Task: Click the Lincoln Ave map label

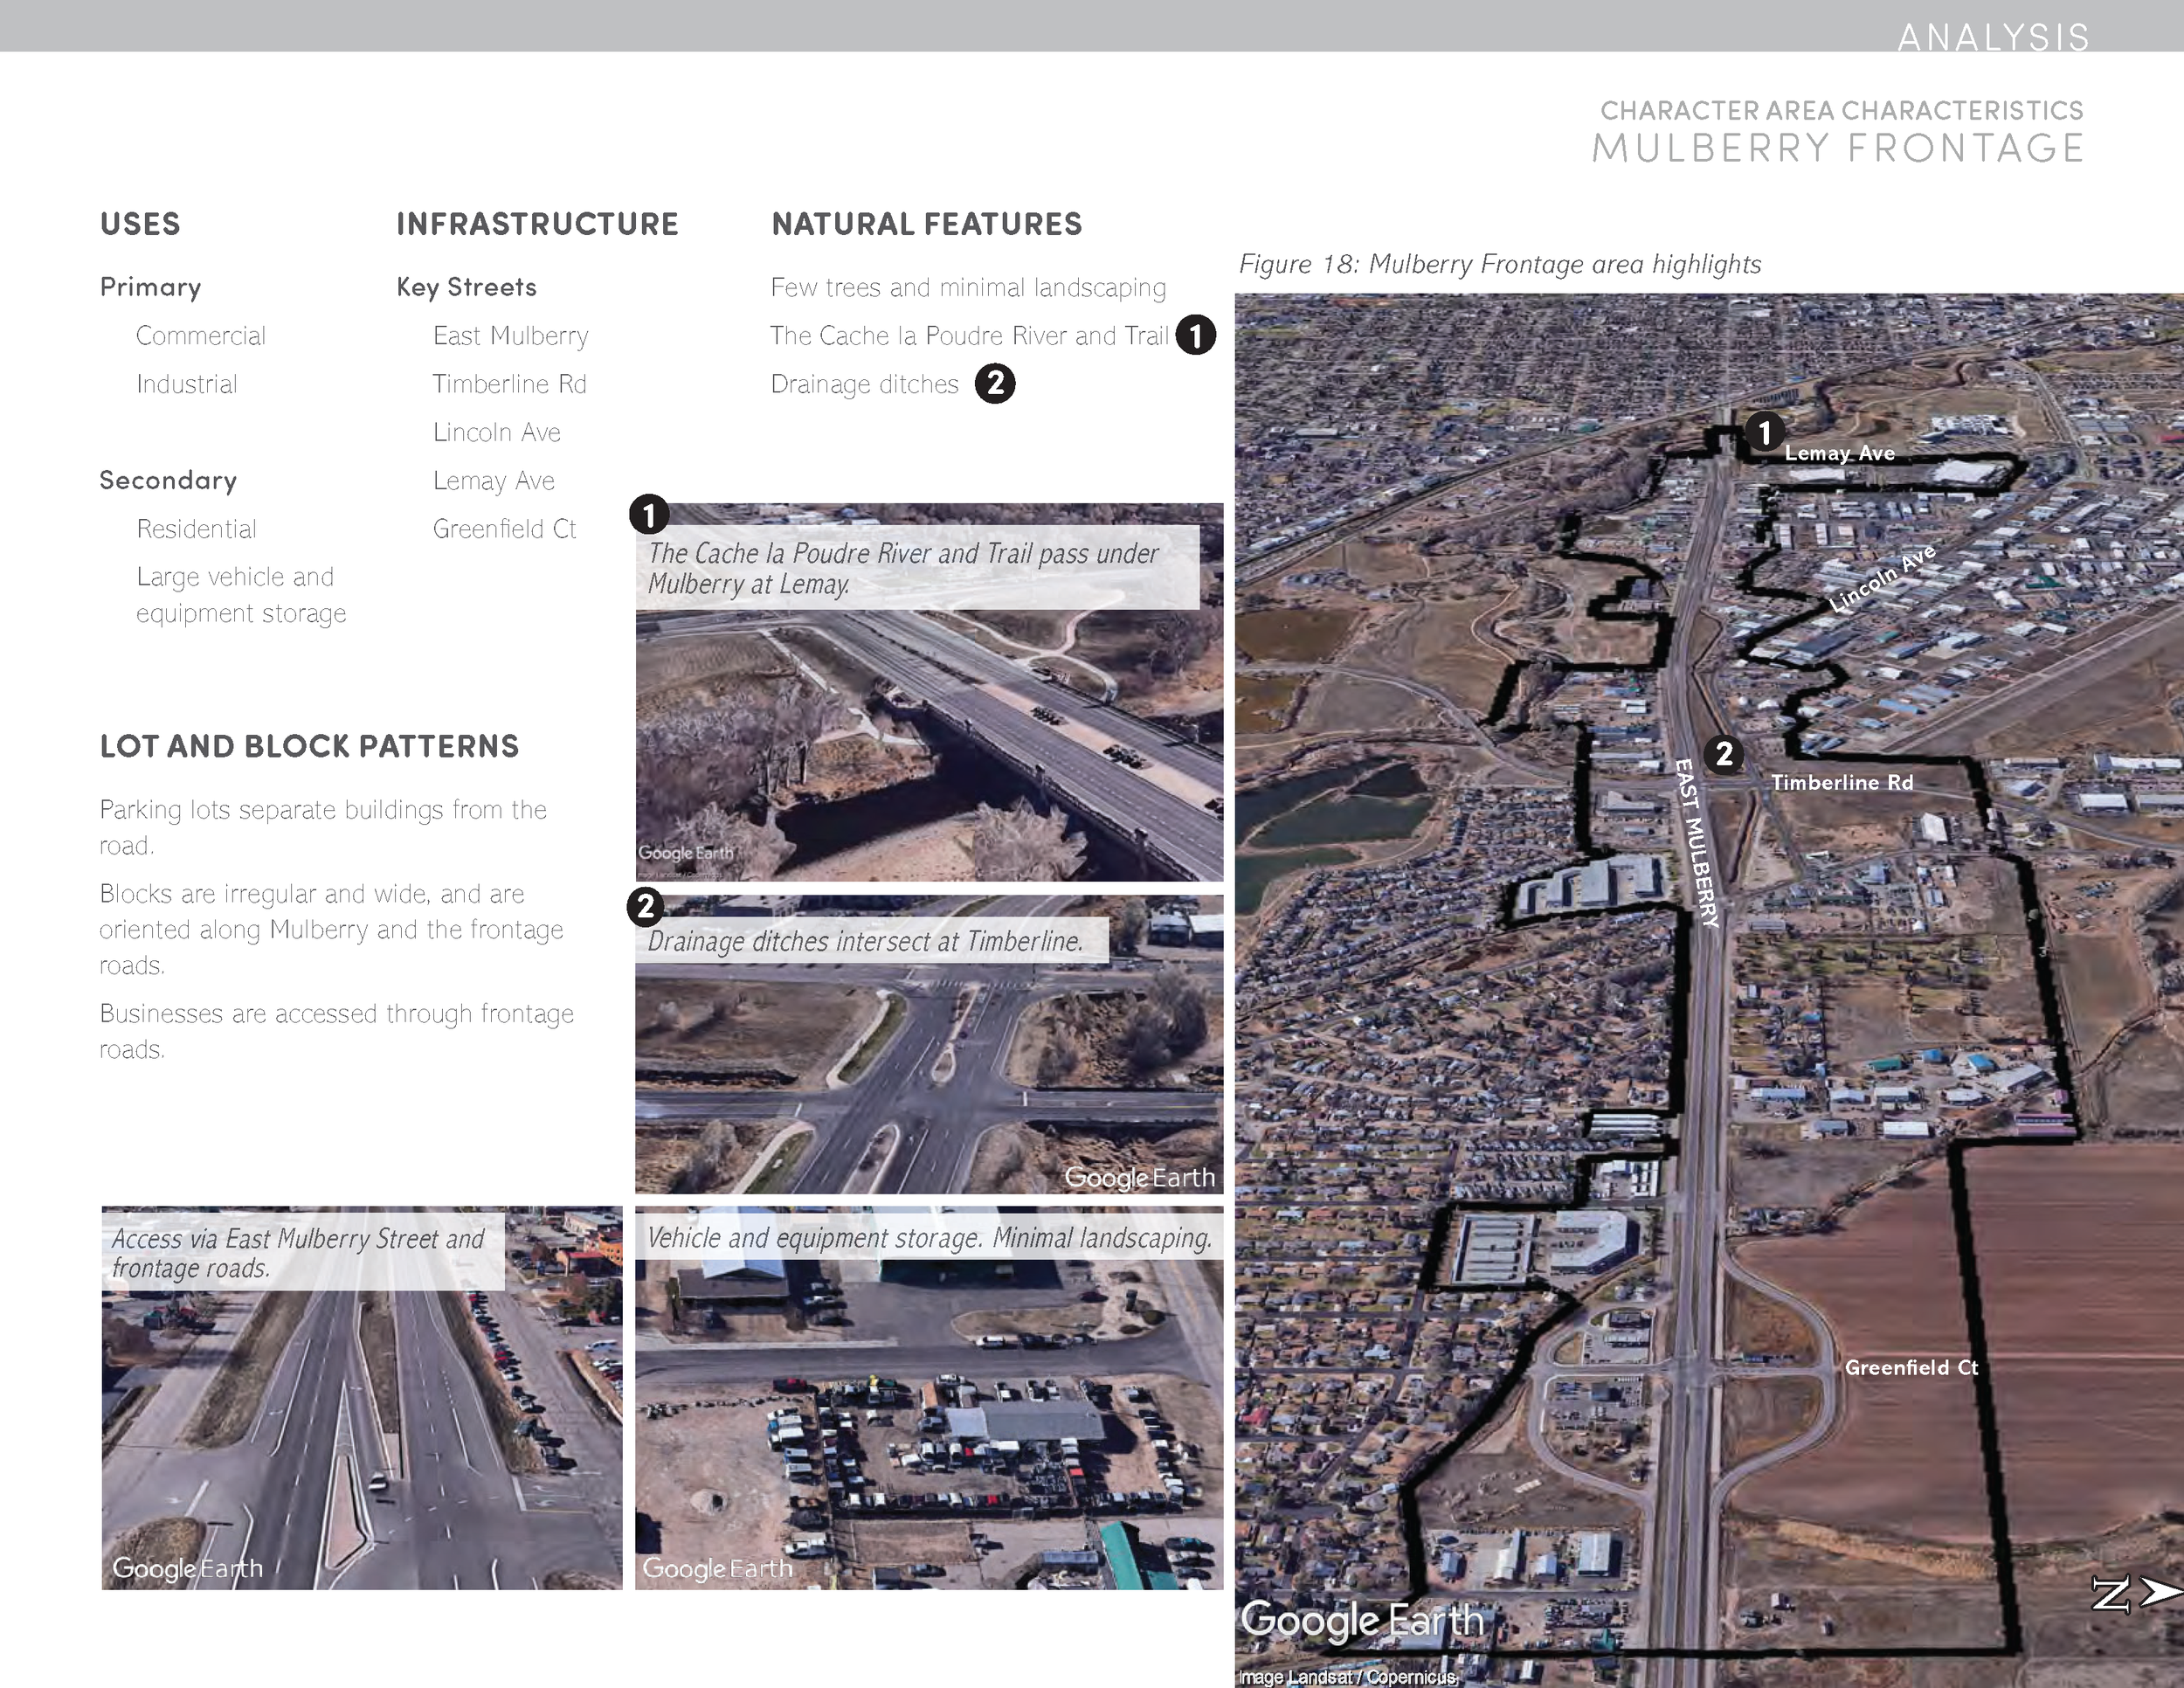Action: tap(1882, 579)
